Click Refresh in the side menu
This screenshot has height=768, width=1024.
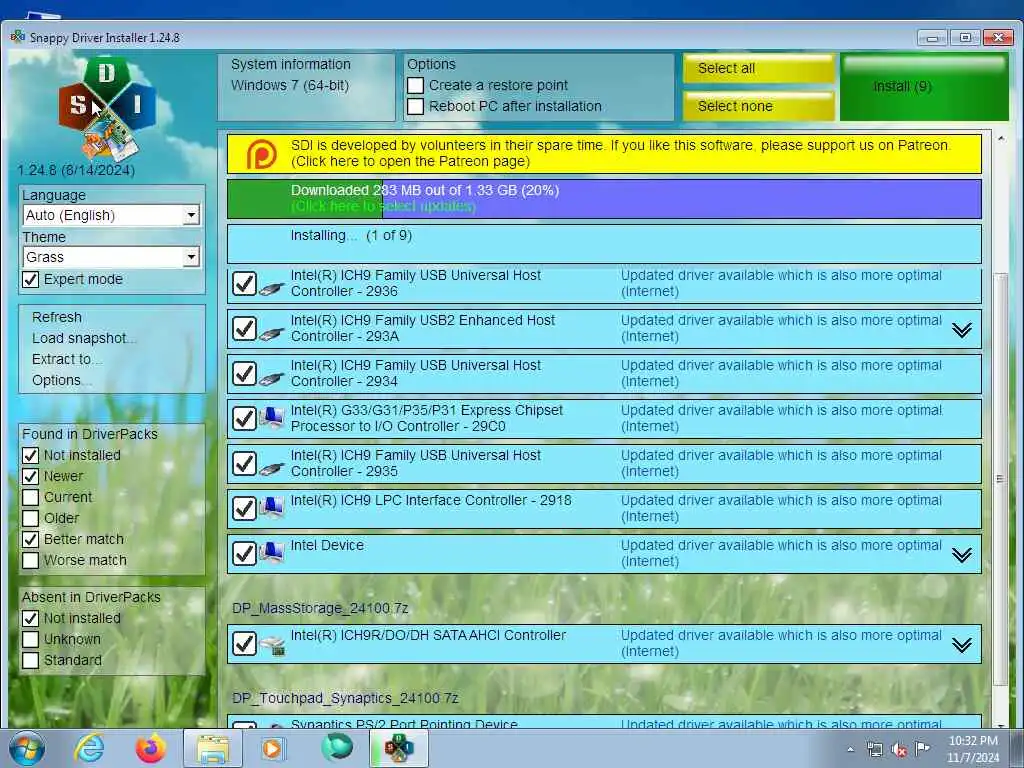pos(57,317)
